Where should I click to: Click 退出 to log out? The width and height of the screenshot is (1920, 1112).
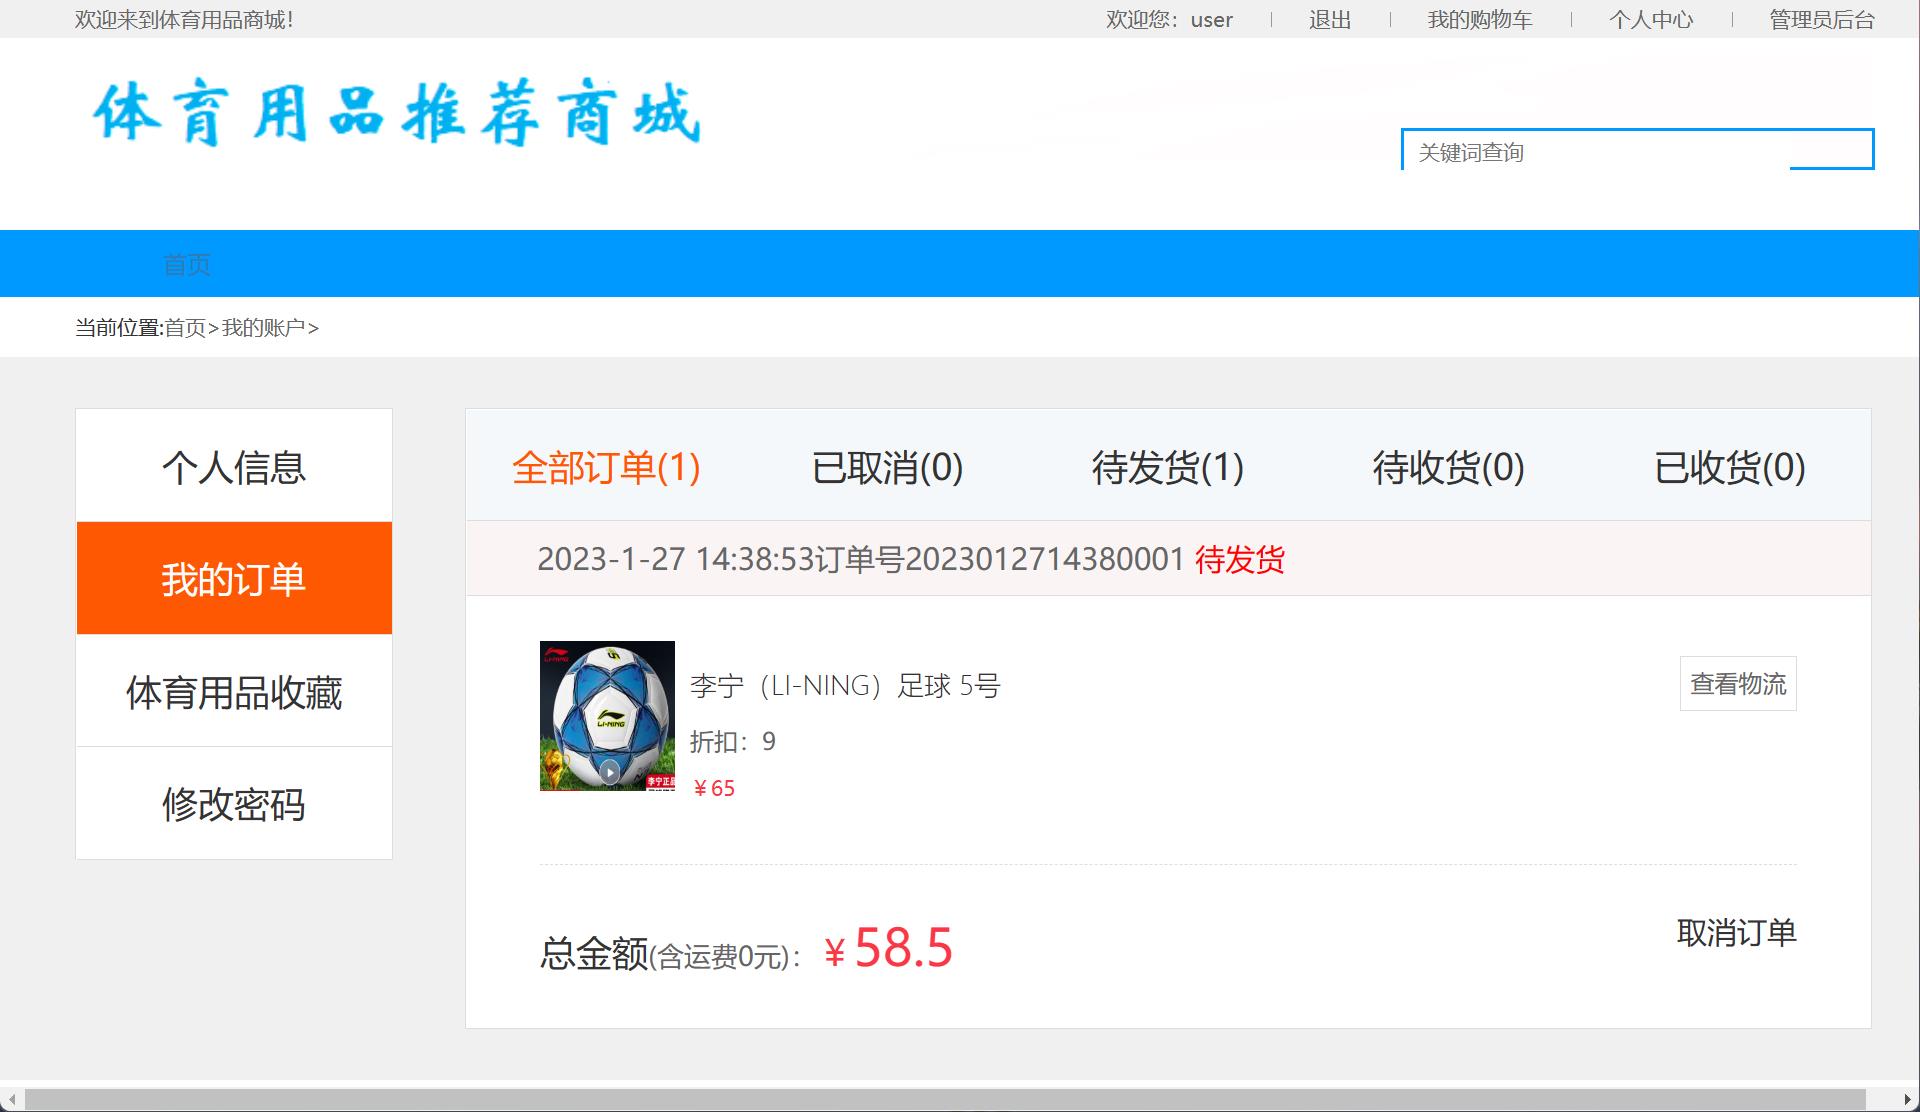pyautogui.click(x=1328, y=19)
